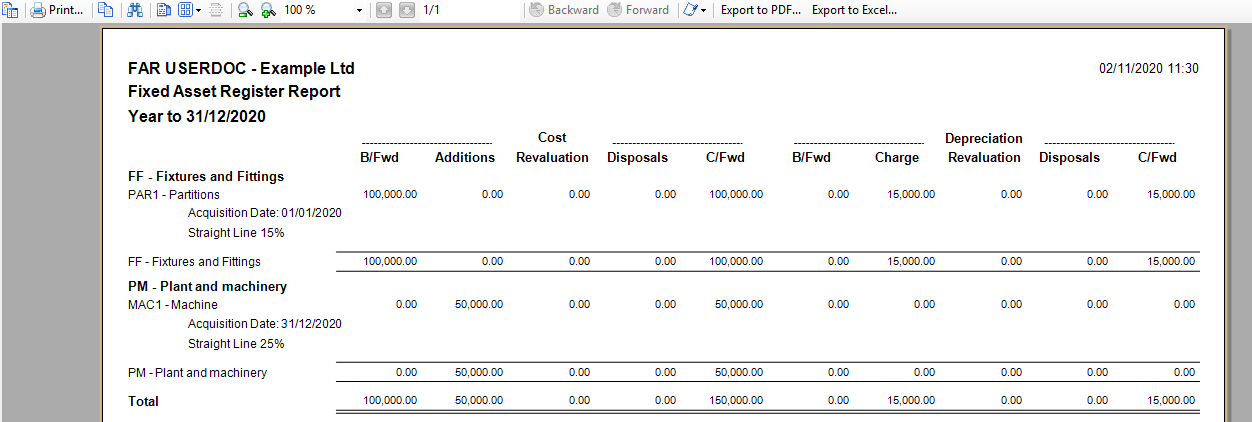Click the MAC1 - Machine asset row label
Image resolution: width=1252 pixels, height=422 pixels.
point(173,305)
